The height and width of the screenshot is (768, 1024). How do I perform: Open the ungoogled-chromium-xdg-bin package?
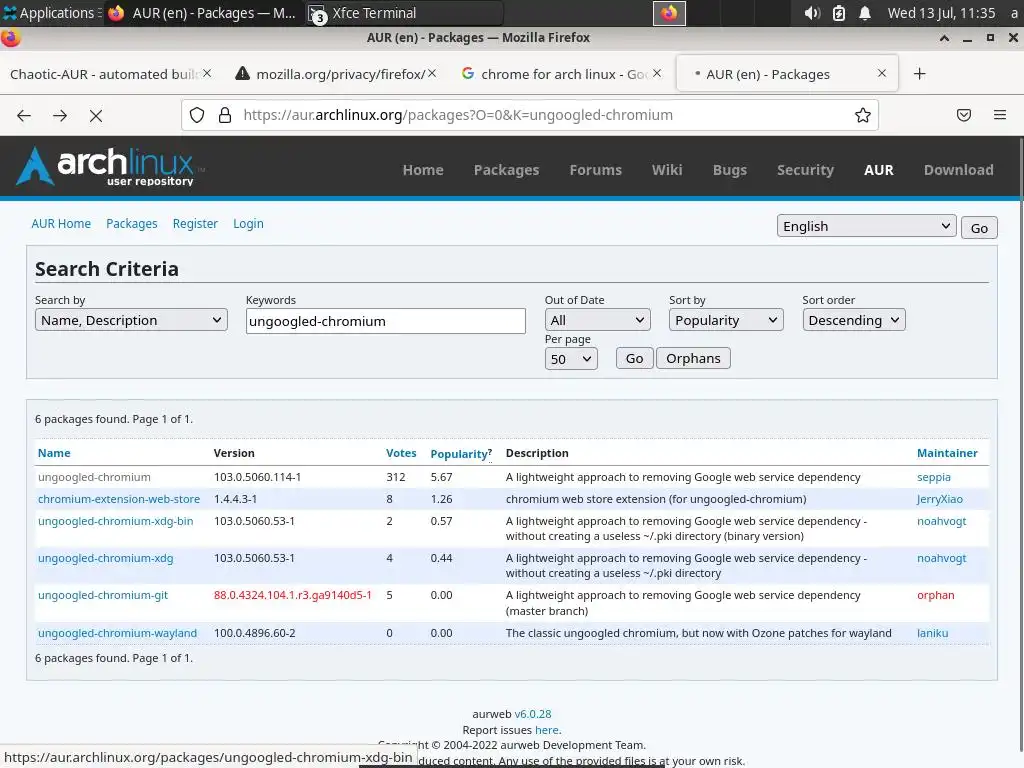click(116, 521)
